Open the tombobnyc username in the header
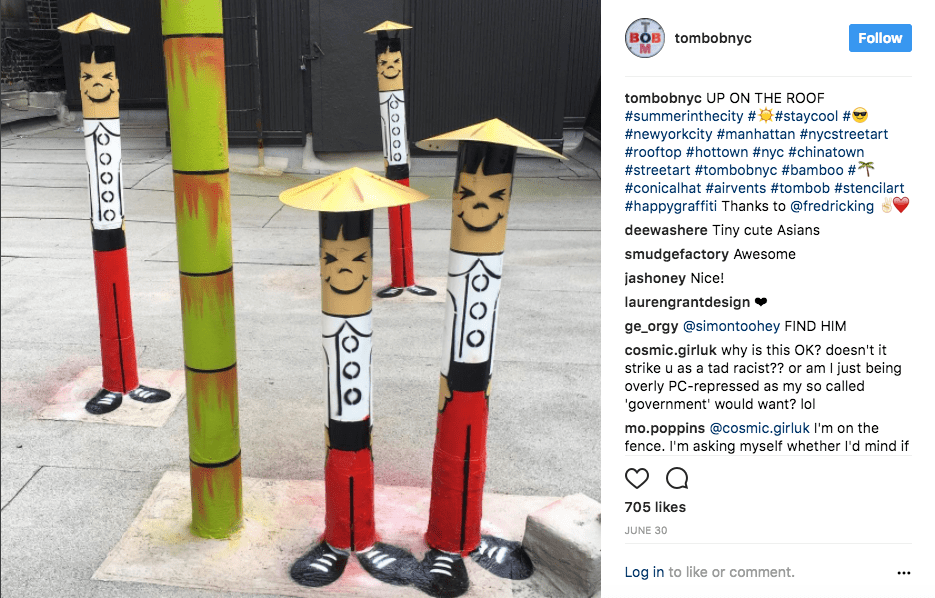 pyautogui.click(x=713, y=38)
